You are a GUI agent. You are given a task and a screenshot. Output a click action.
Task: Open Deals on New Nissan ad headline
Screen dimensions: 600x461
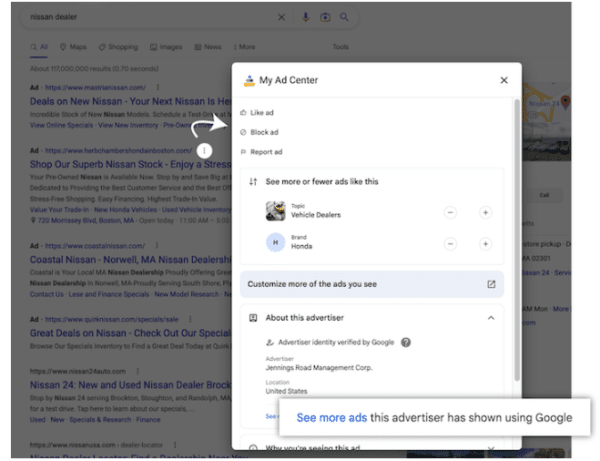click(x=130, y=101)
